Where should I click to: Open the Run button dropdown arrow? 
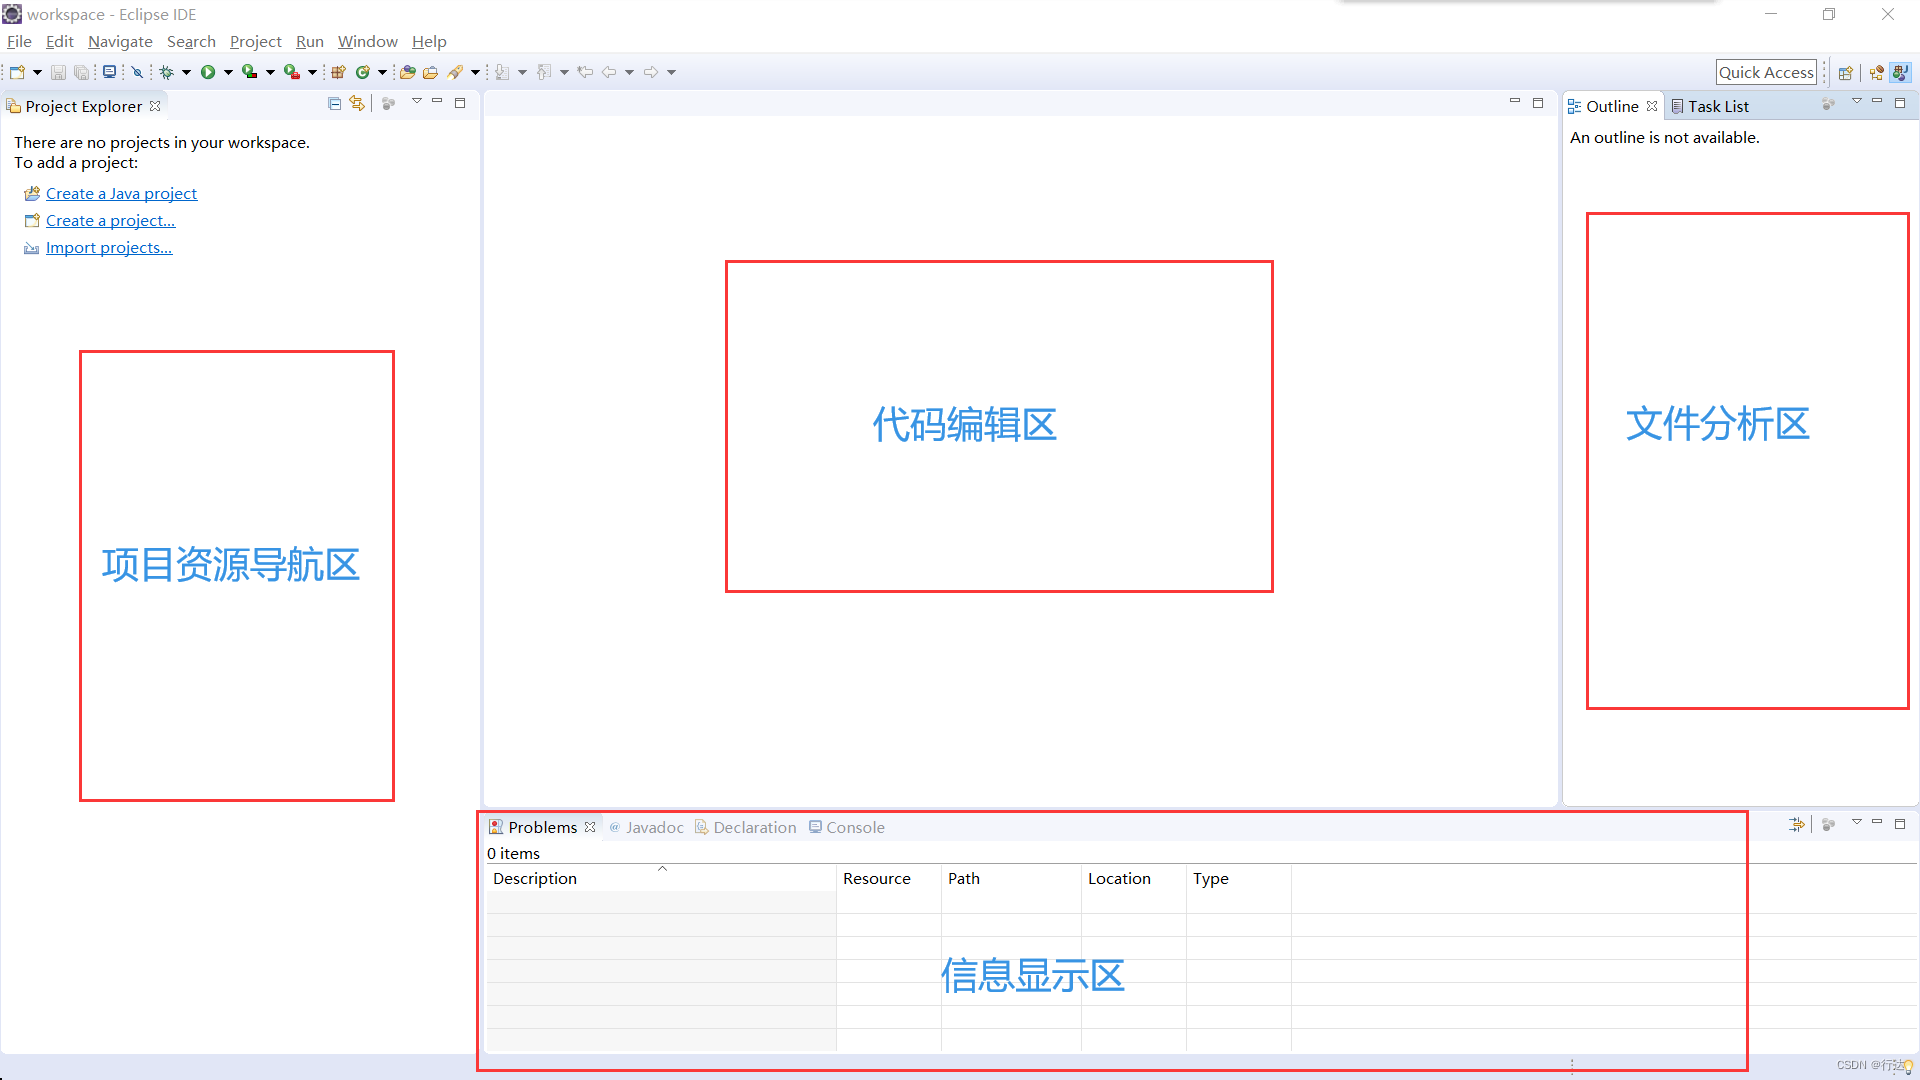(x=228, y=72)
